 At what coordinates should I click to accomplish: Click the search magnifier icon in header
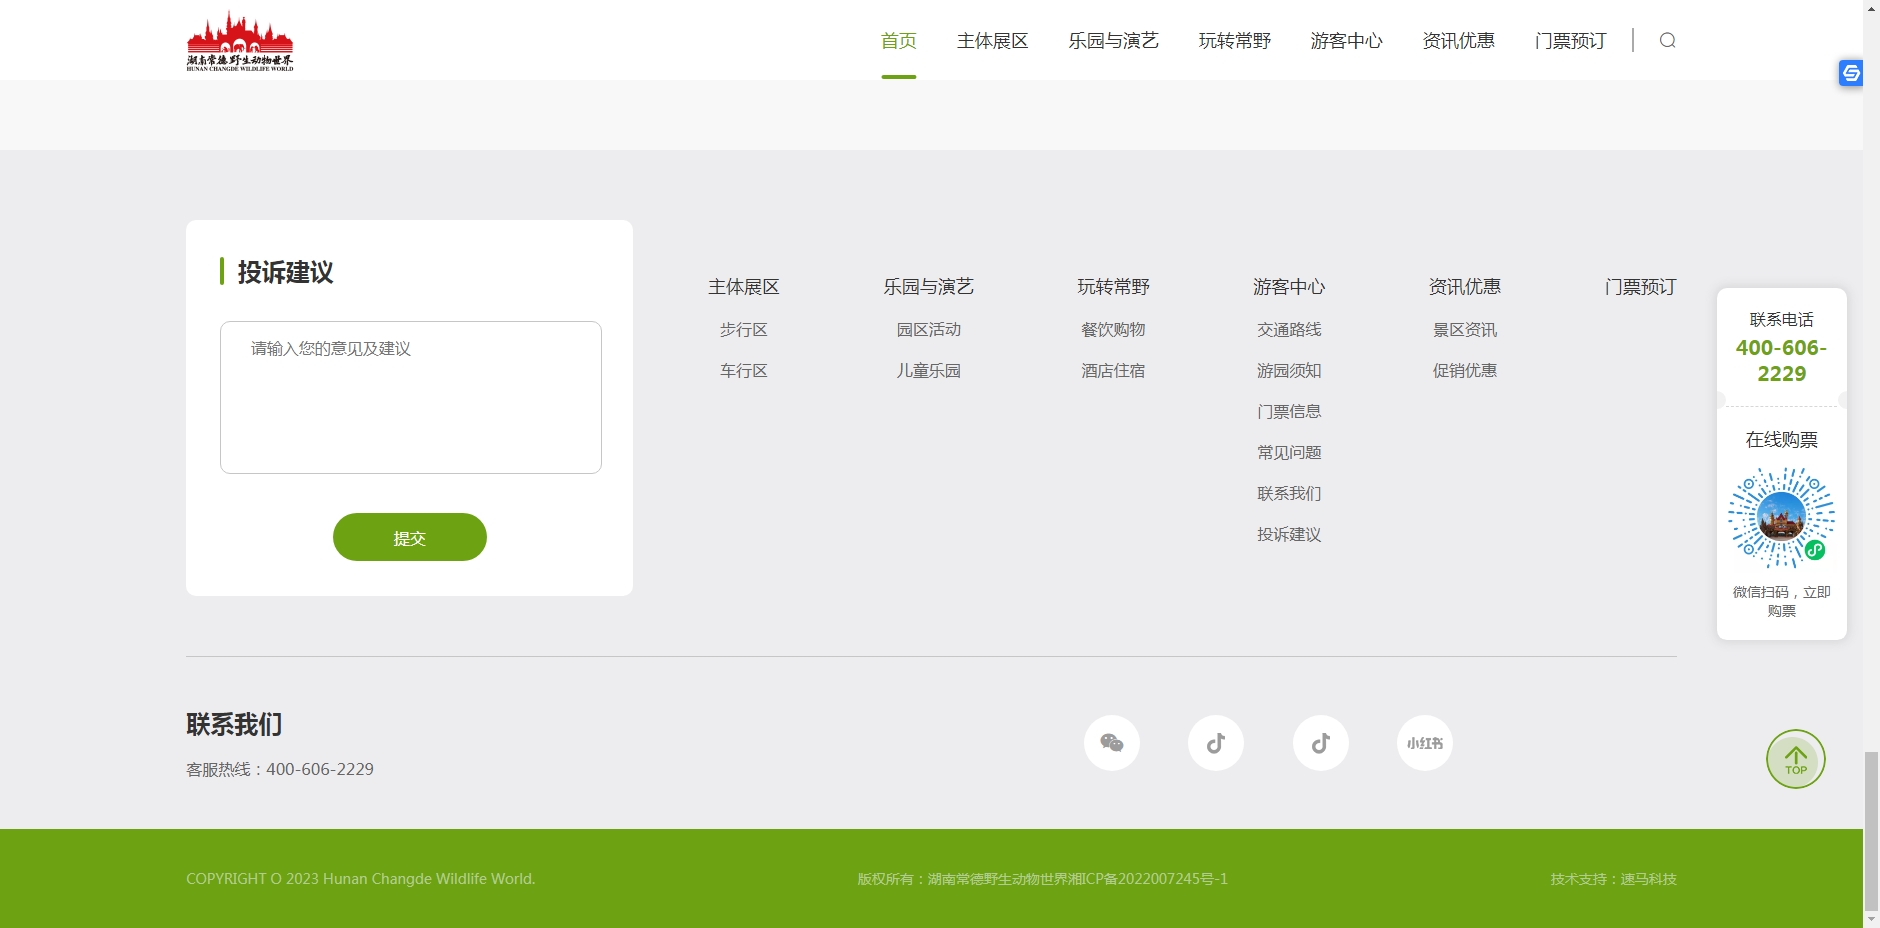tap(1667, 40)
